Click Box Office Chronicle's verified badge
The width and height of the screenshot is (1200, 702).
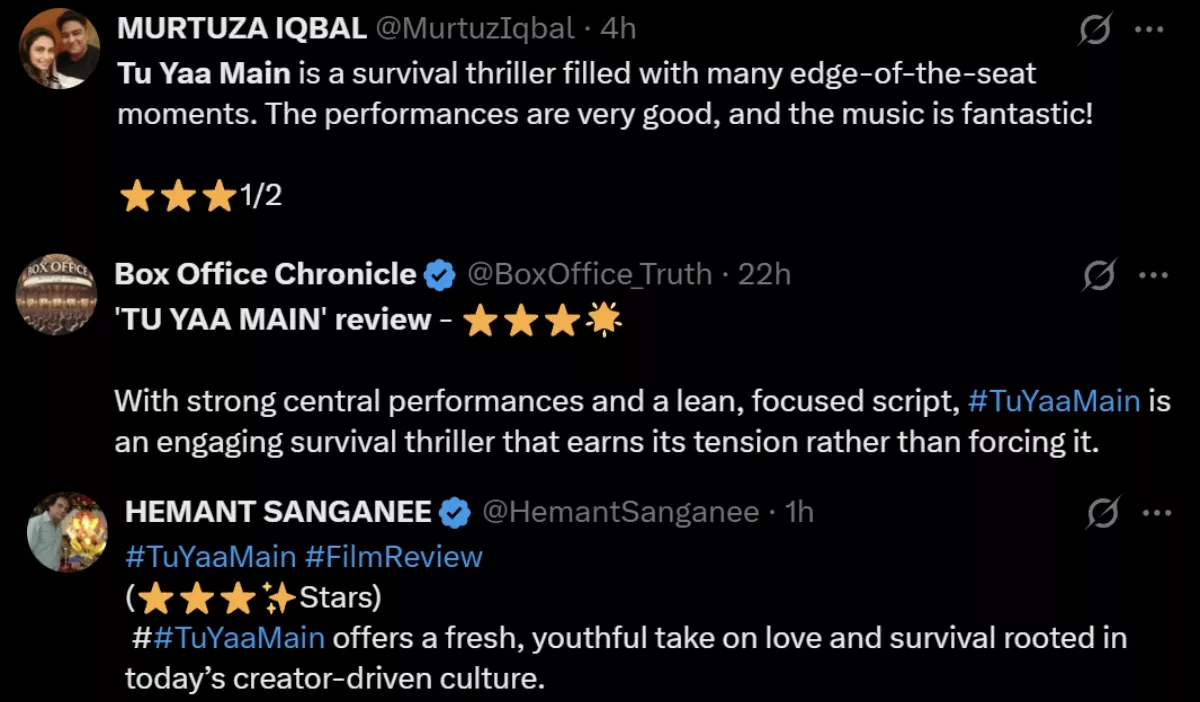439,274
